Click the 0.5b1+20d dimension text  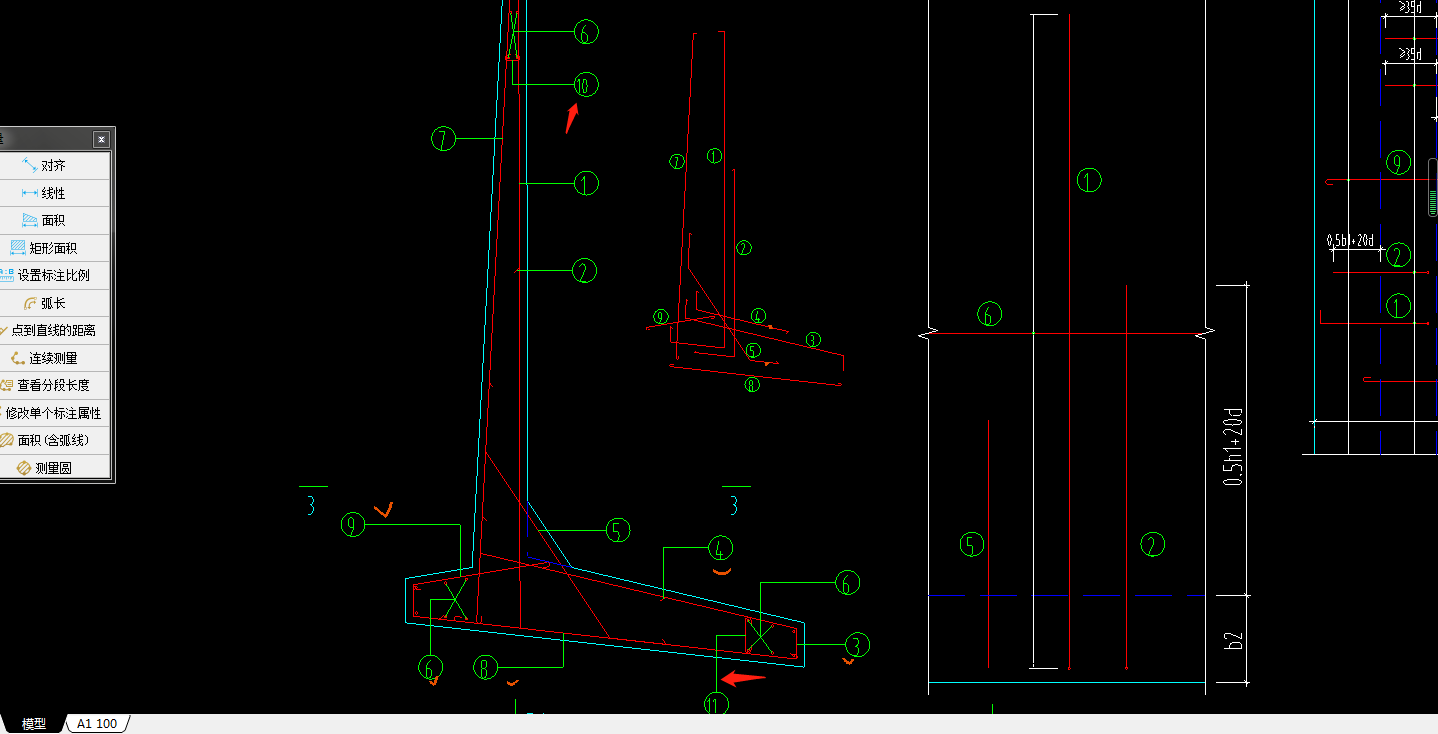pyautogui.click(x=1350, y=241)
